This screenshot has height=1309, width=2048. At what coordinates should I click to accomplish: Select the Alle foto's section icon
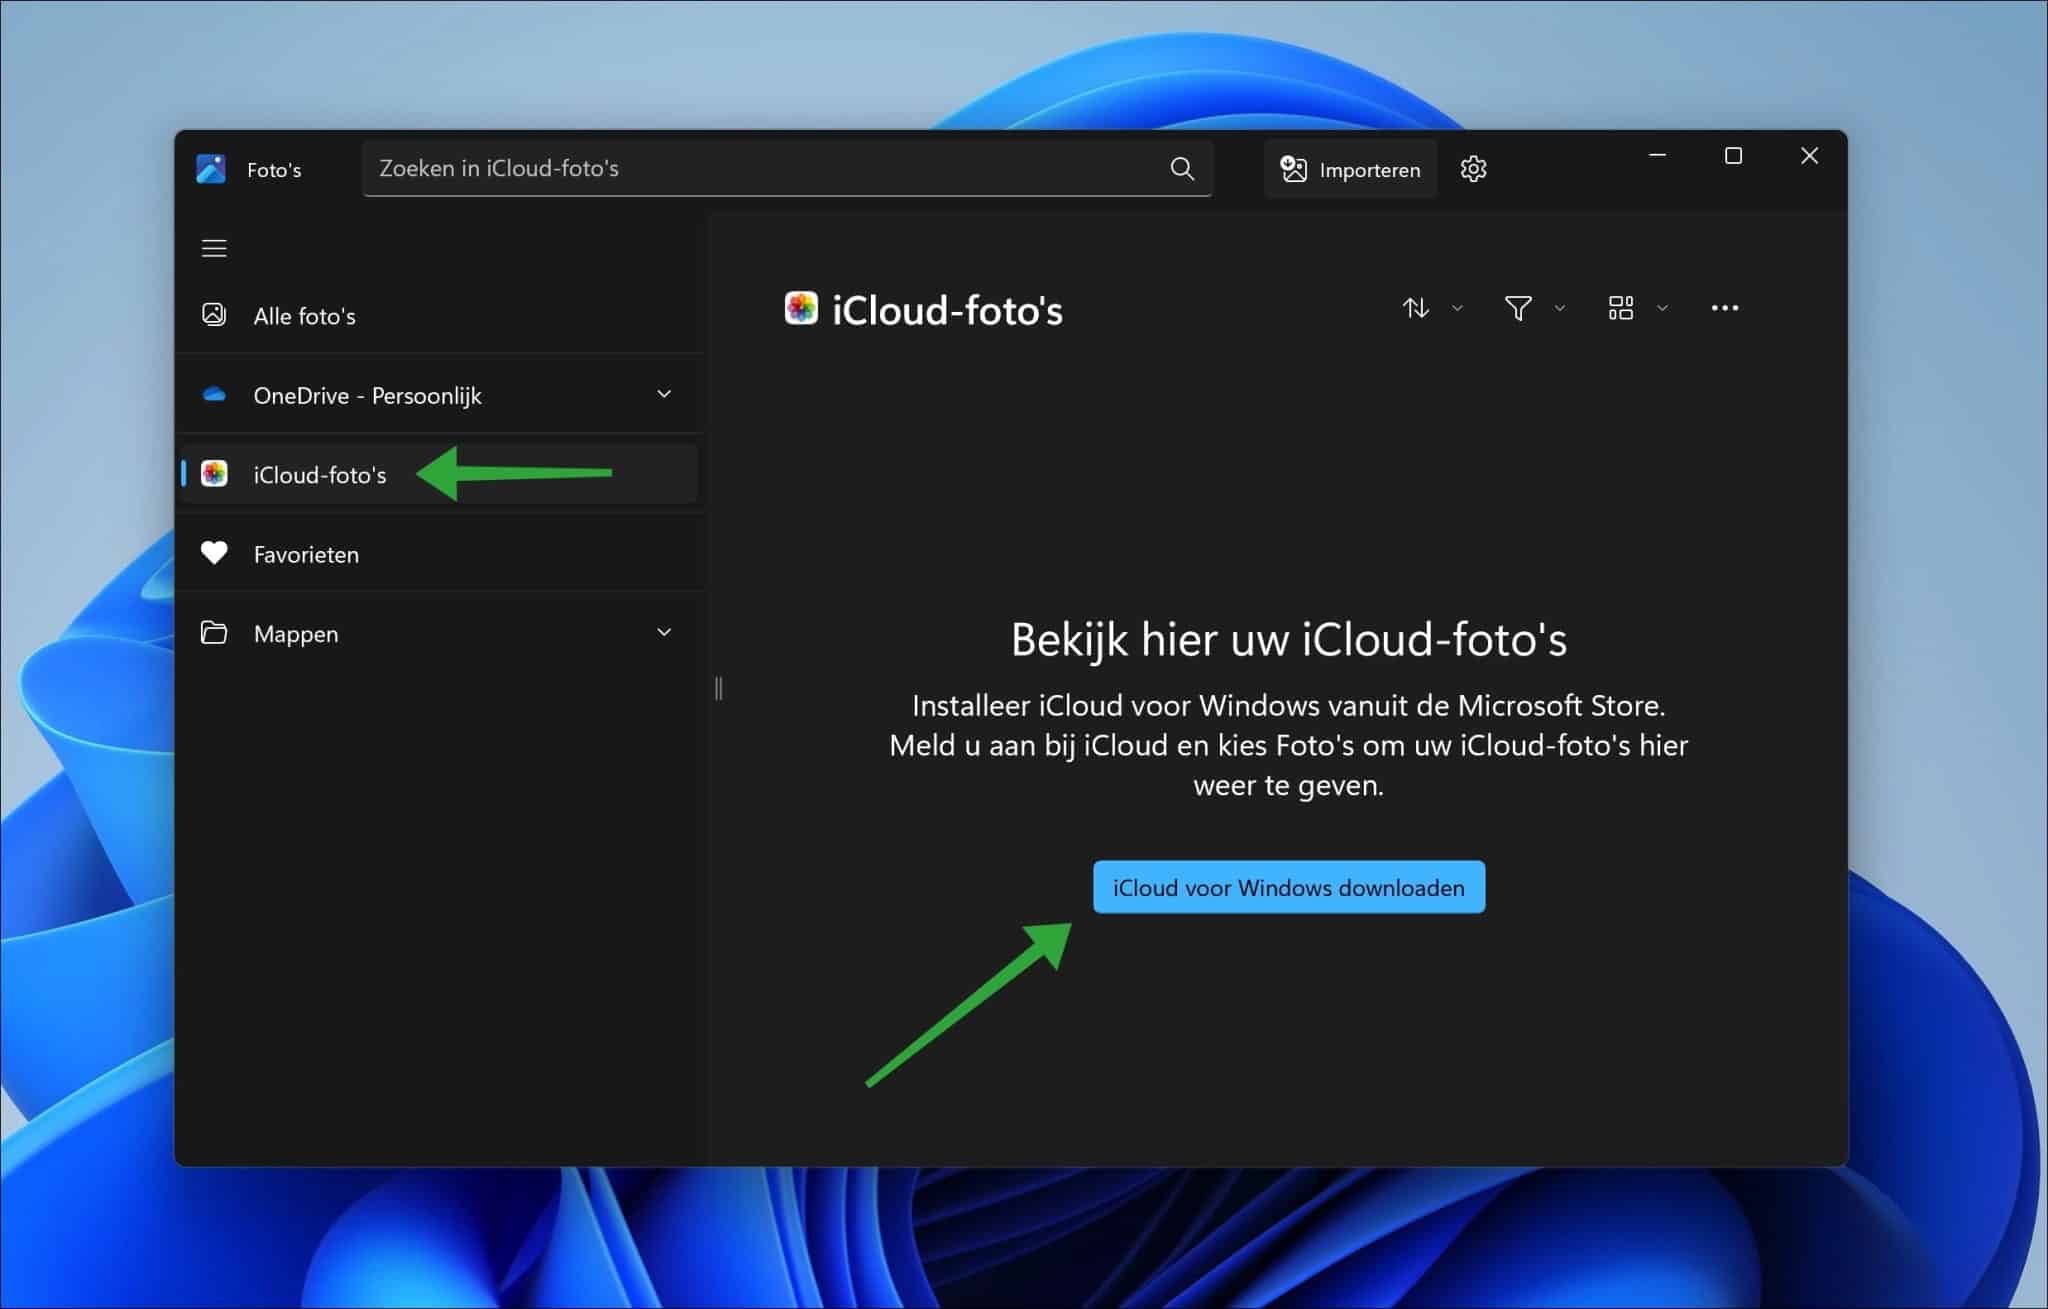214,315
